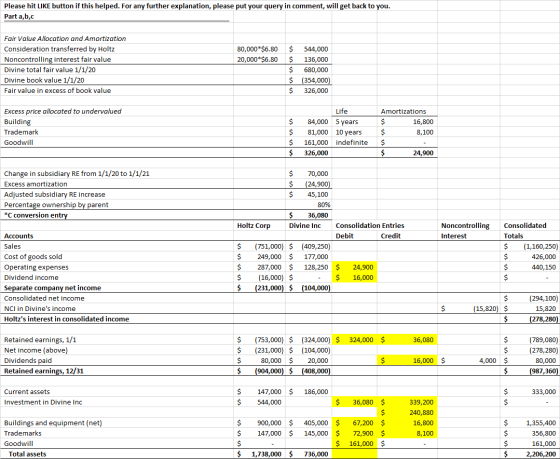The image size is (560, 459).
Task: Select the yellow 339,200 investment credit cell
Action: (x=407, y=402)
